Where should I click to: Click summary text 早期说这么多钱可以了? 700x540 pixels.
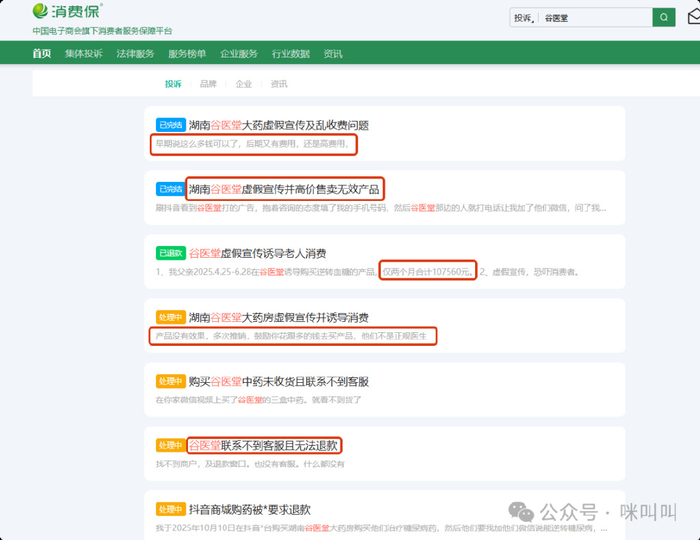tap(252, 144)
